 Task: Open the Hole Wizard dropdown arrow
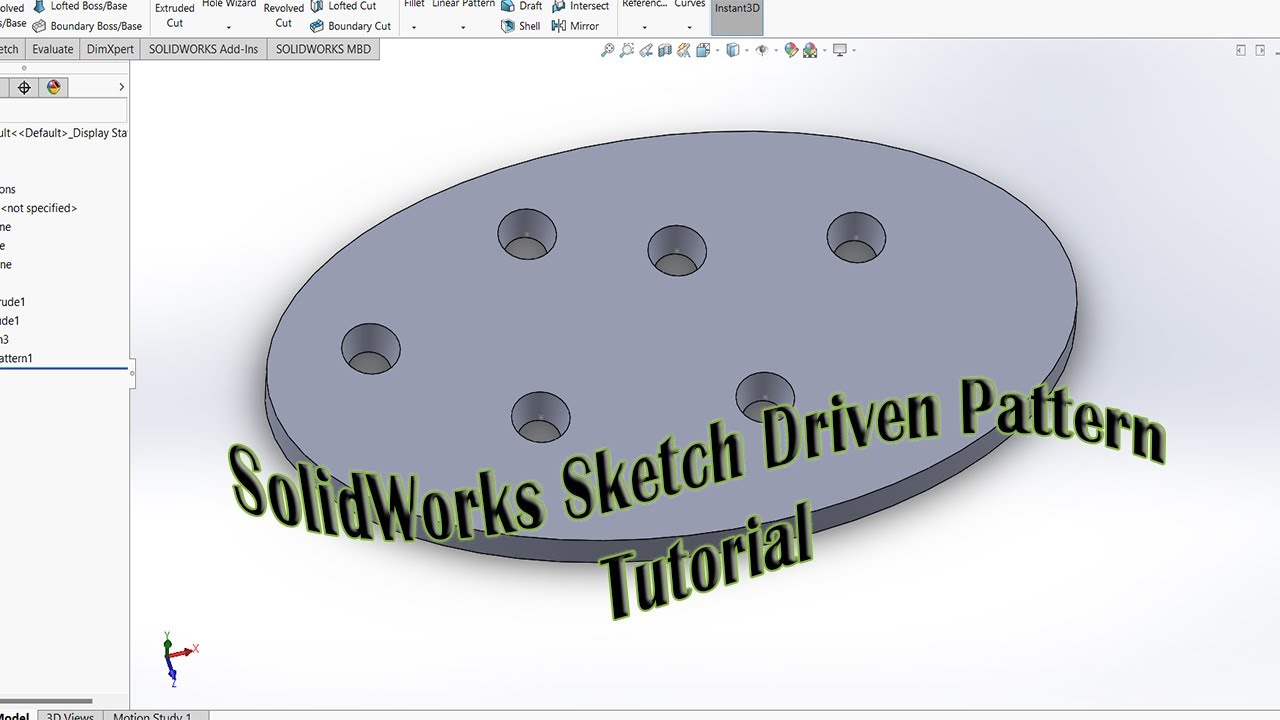[x=229, y=27]
